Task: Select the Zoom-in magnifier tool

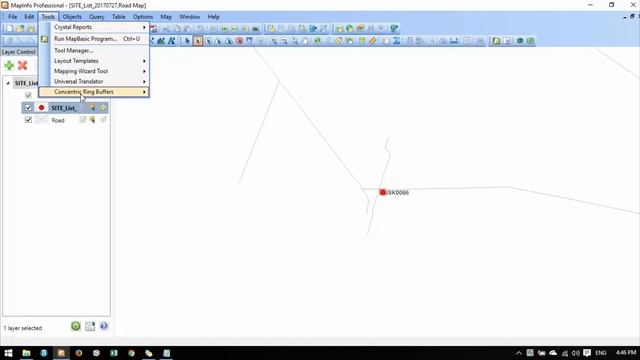Action: point(274,41)
